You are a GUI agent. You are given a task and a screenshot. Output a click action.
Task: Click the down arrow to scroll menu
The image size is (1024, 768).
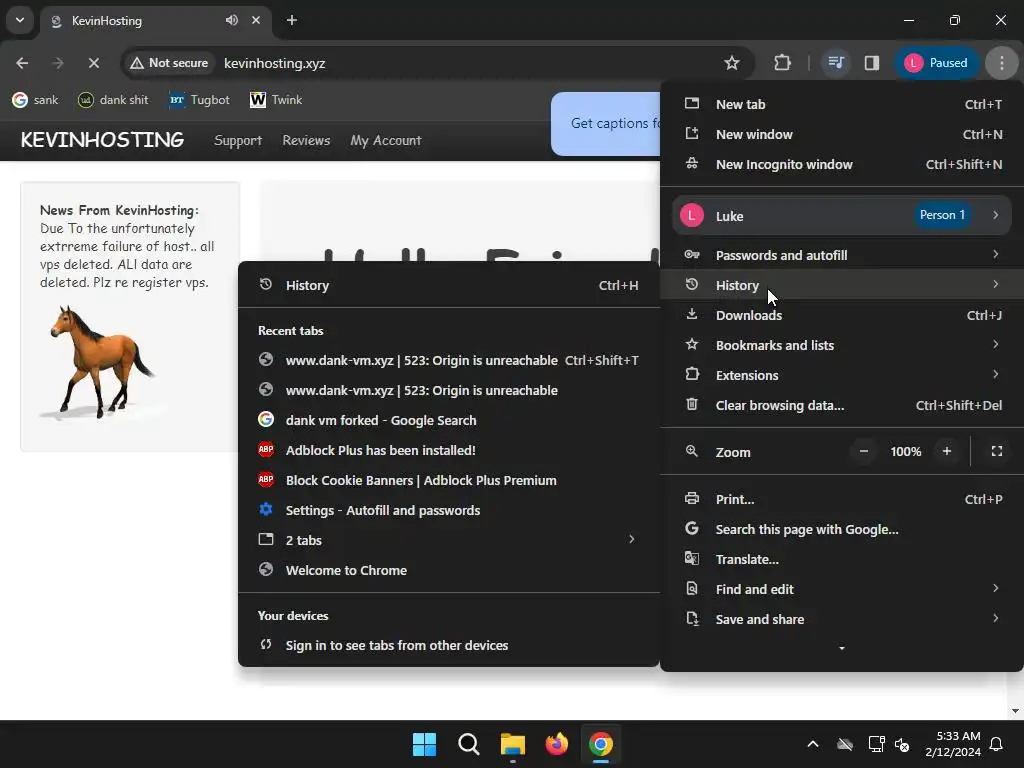point(842,648)
